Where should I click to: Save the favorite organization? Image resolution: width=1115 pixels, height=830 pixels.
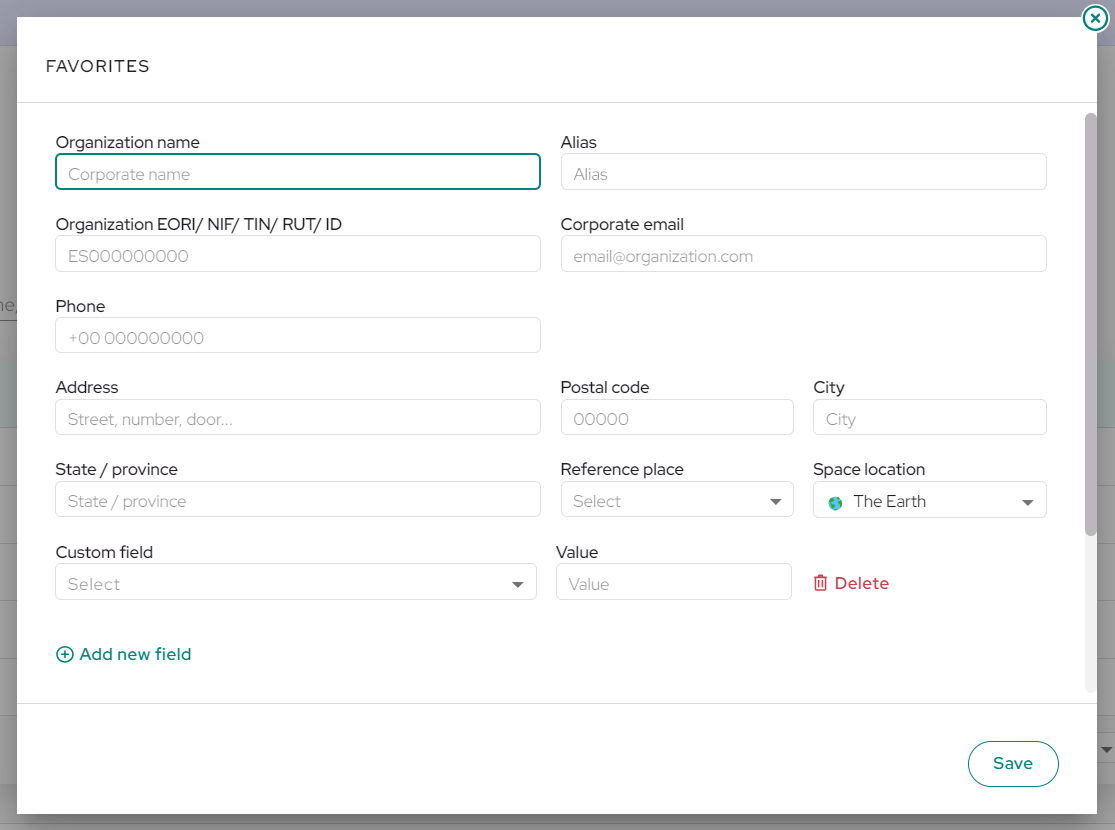click(1013, 764)
